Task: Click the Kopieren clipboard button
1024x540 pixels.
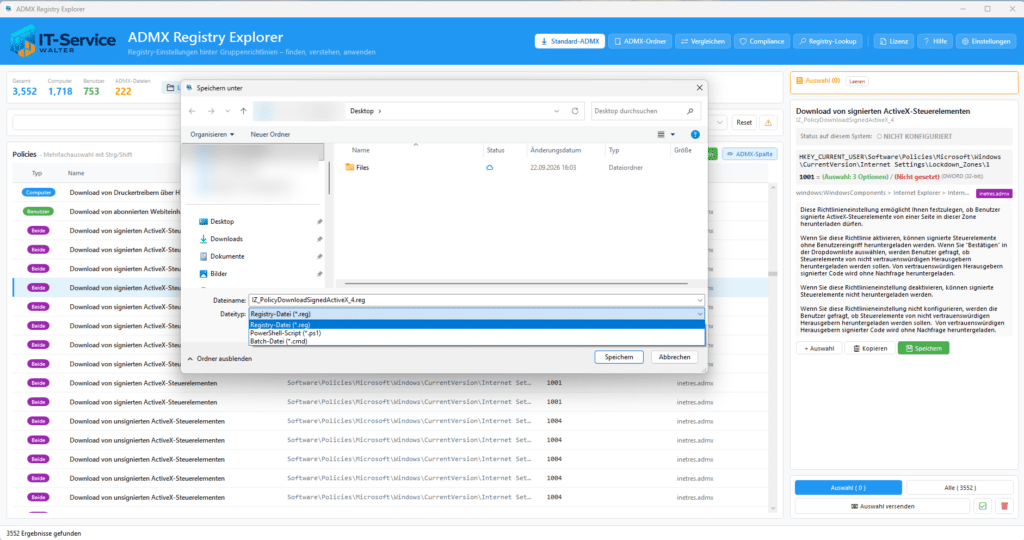Action: 870,348
